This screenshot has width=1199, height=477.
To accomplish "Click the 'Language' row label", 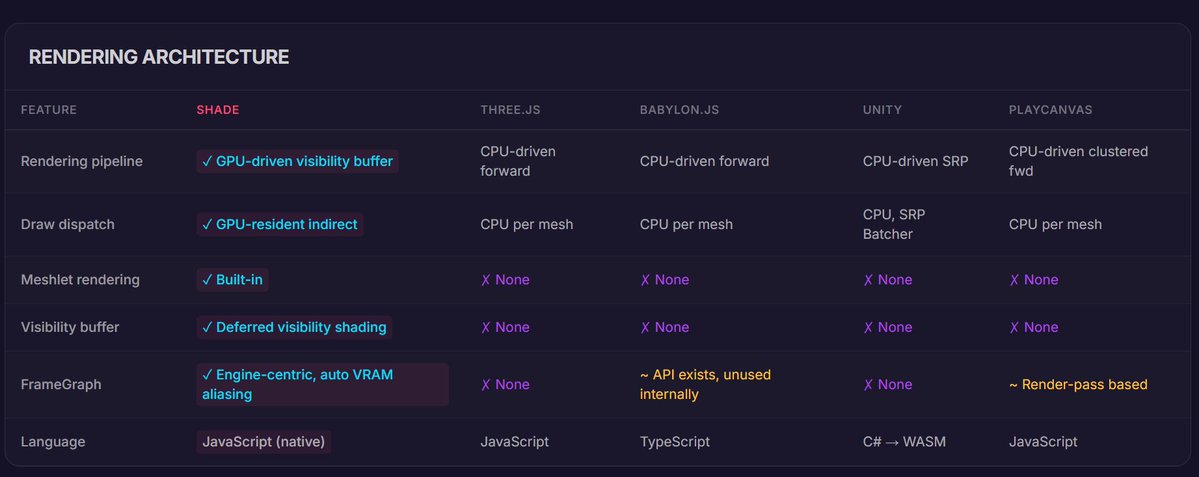I will coord(53,442).
